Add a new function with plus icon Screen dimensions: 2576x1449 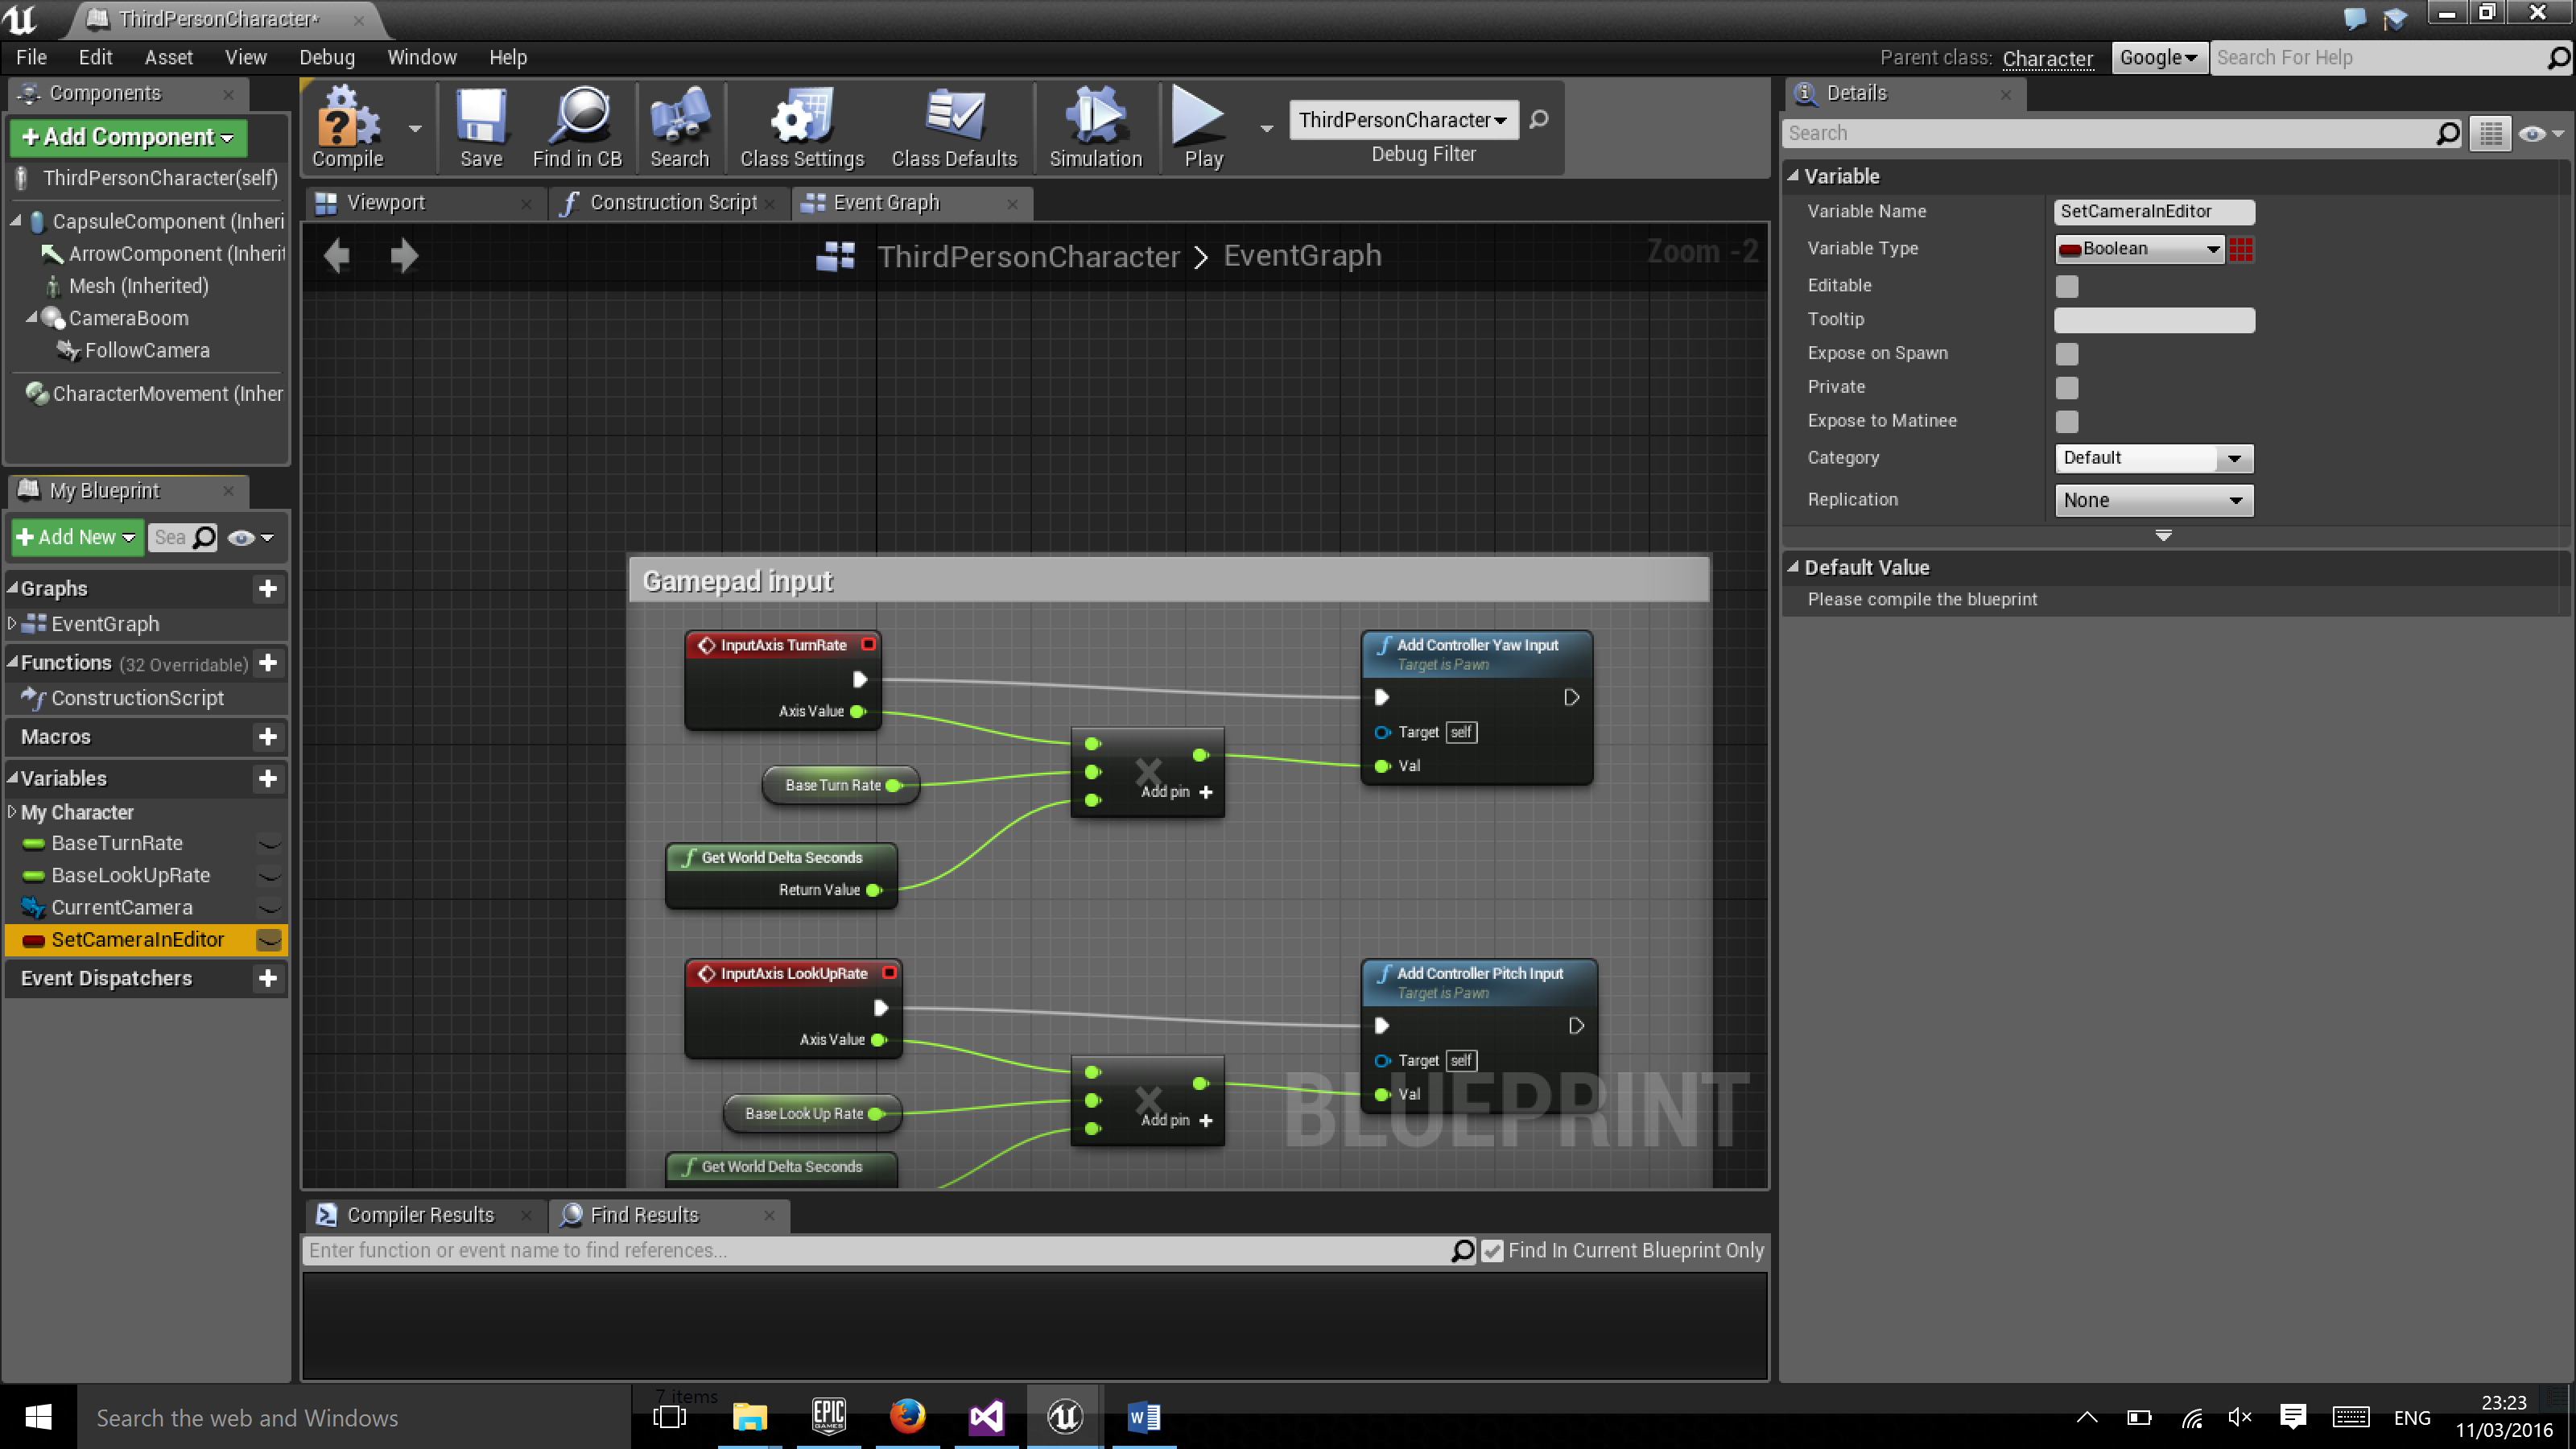point(267,663)
